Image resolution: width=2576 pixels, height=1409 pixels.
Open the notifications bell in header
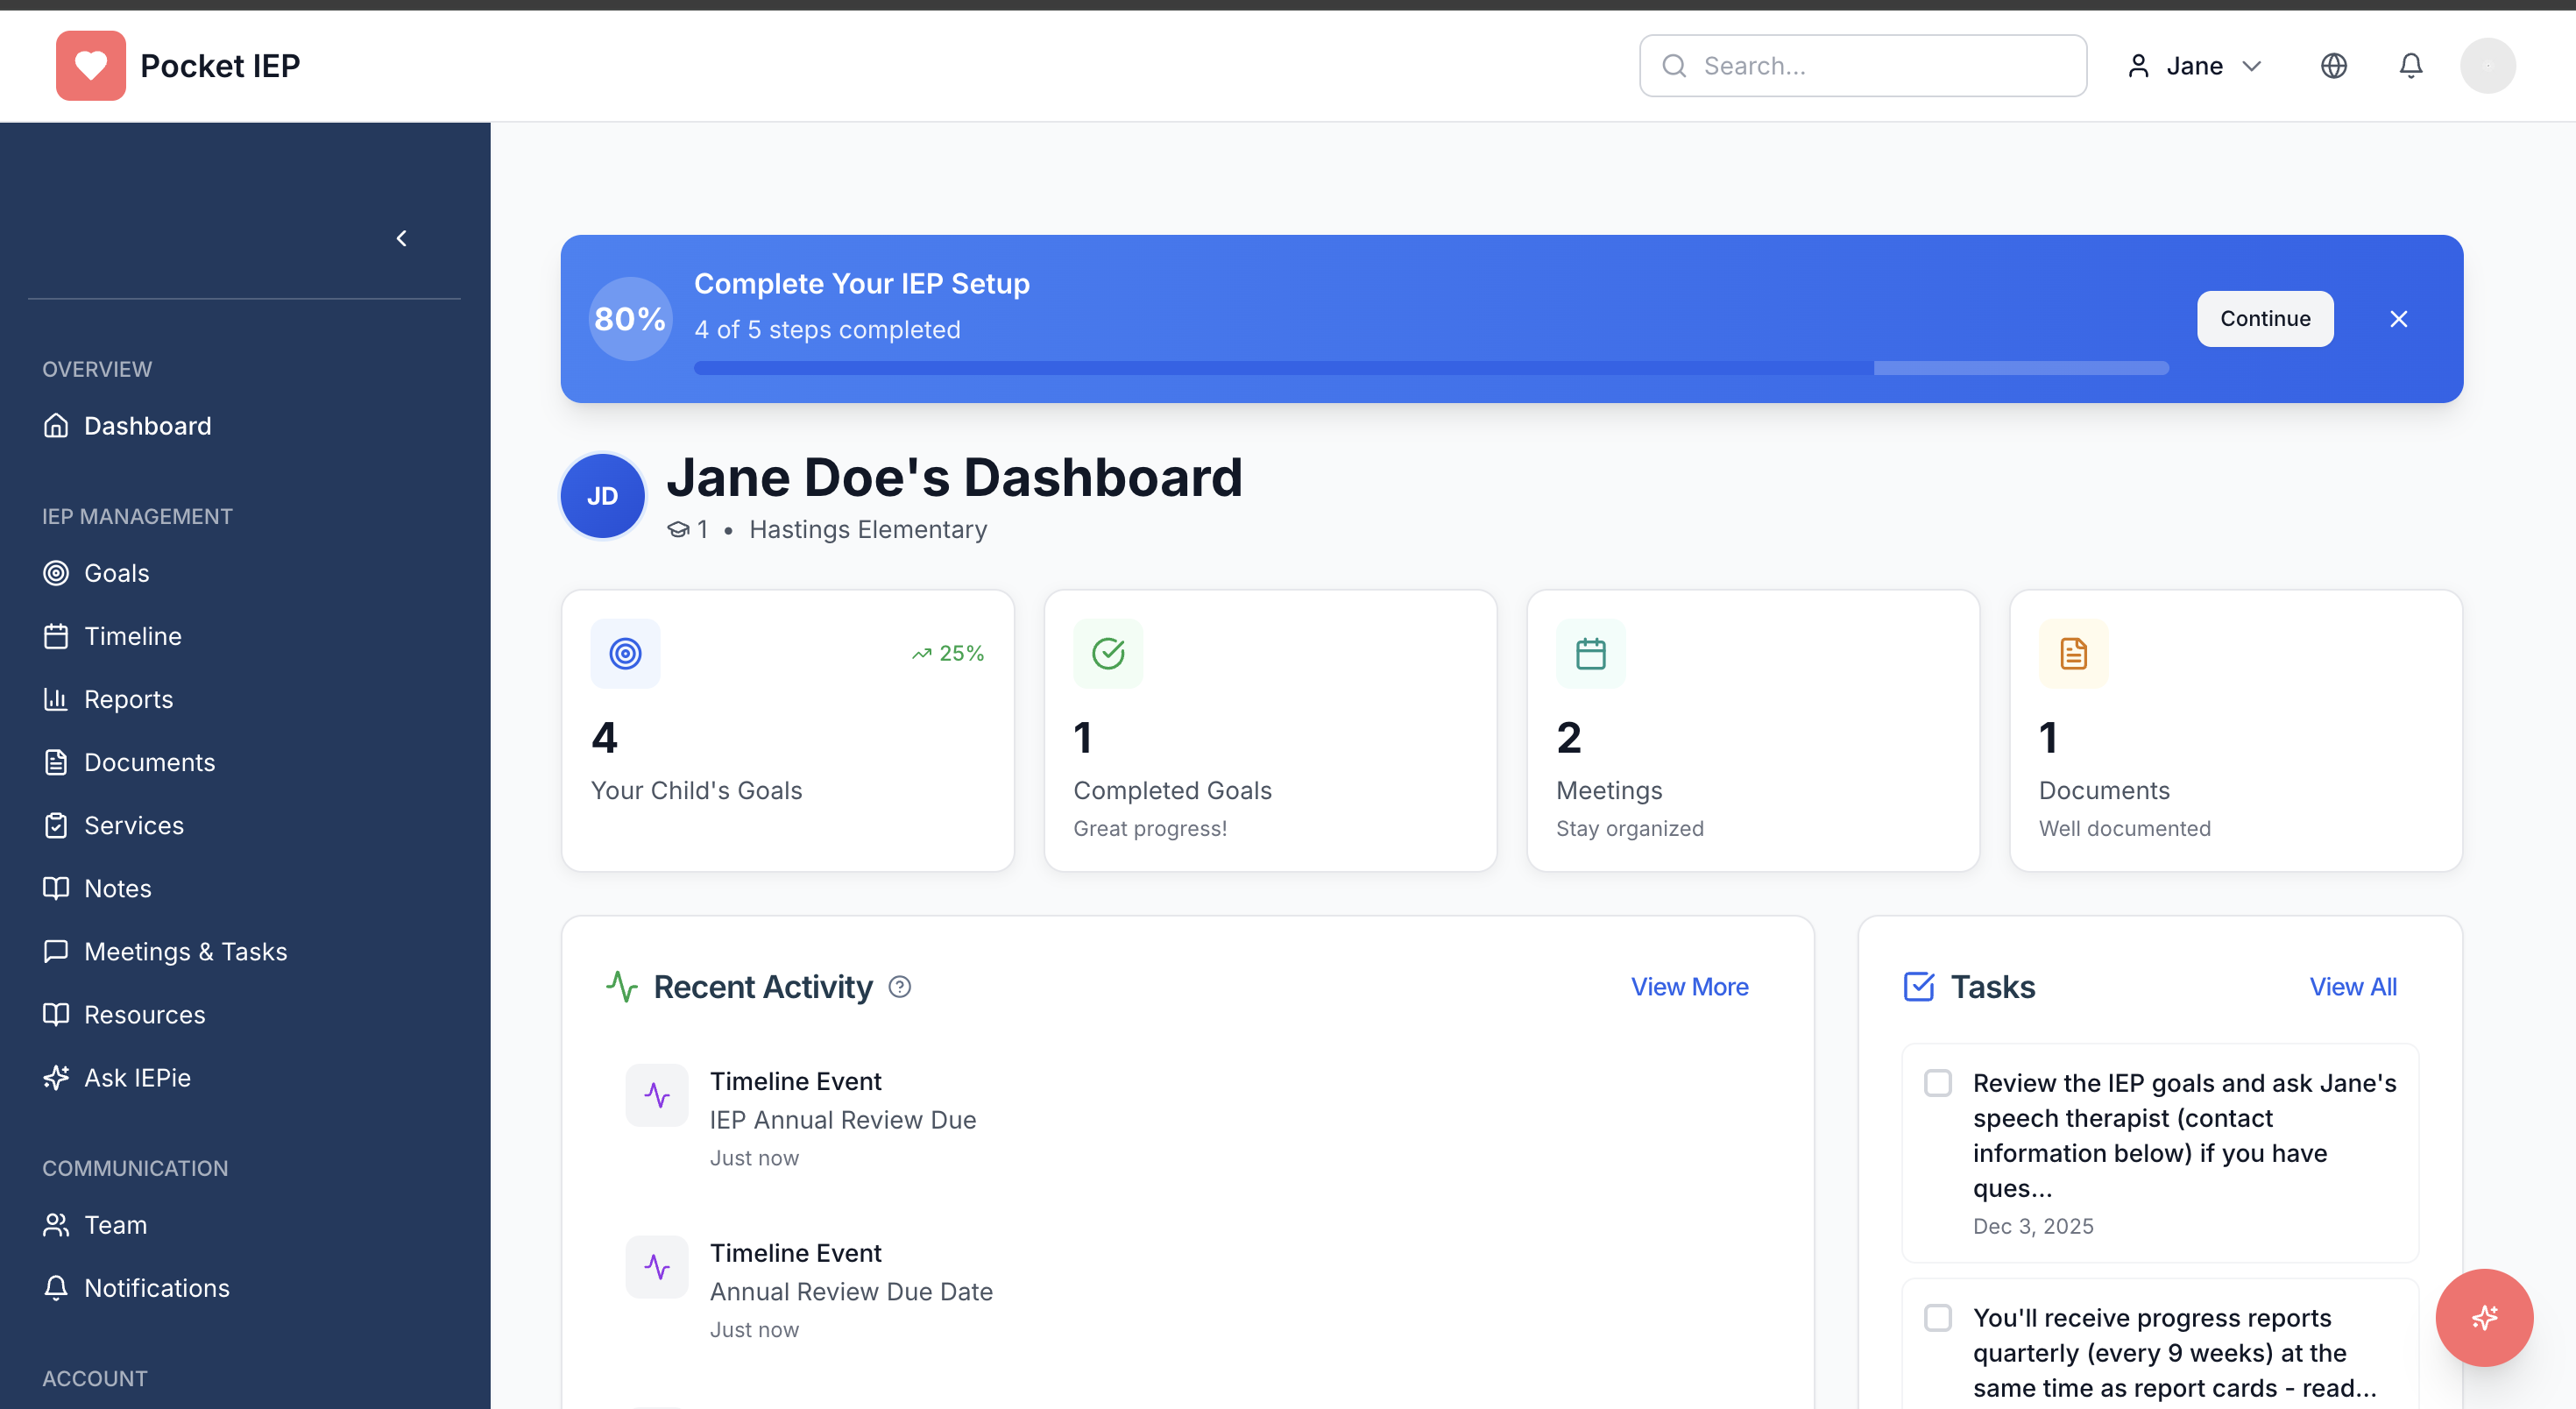(2410, 66)
